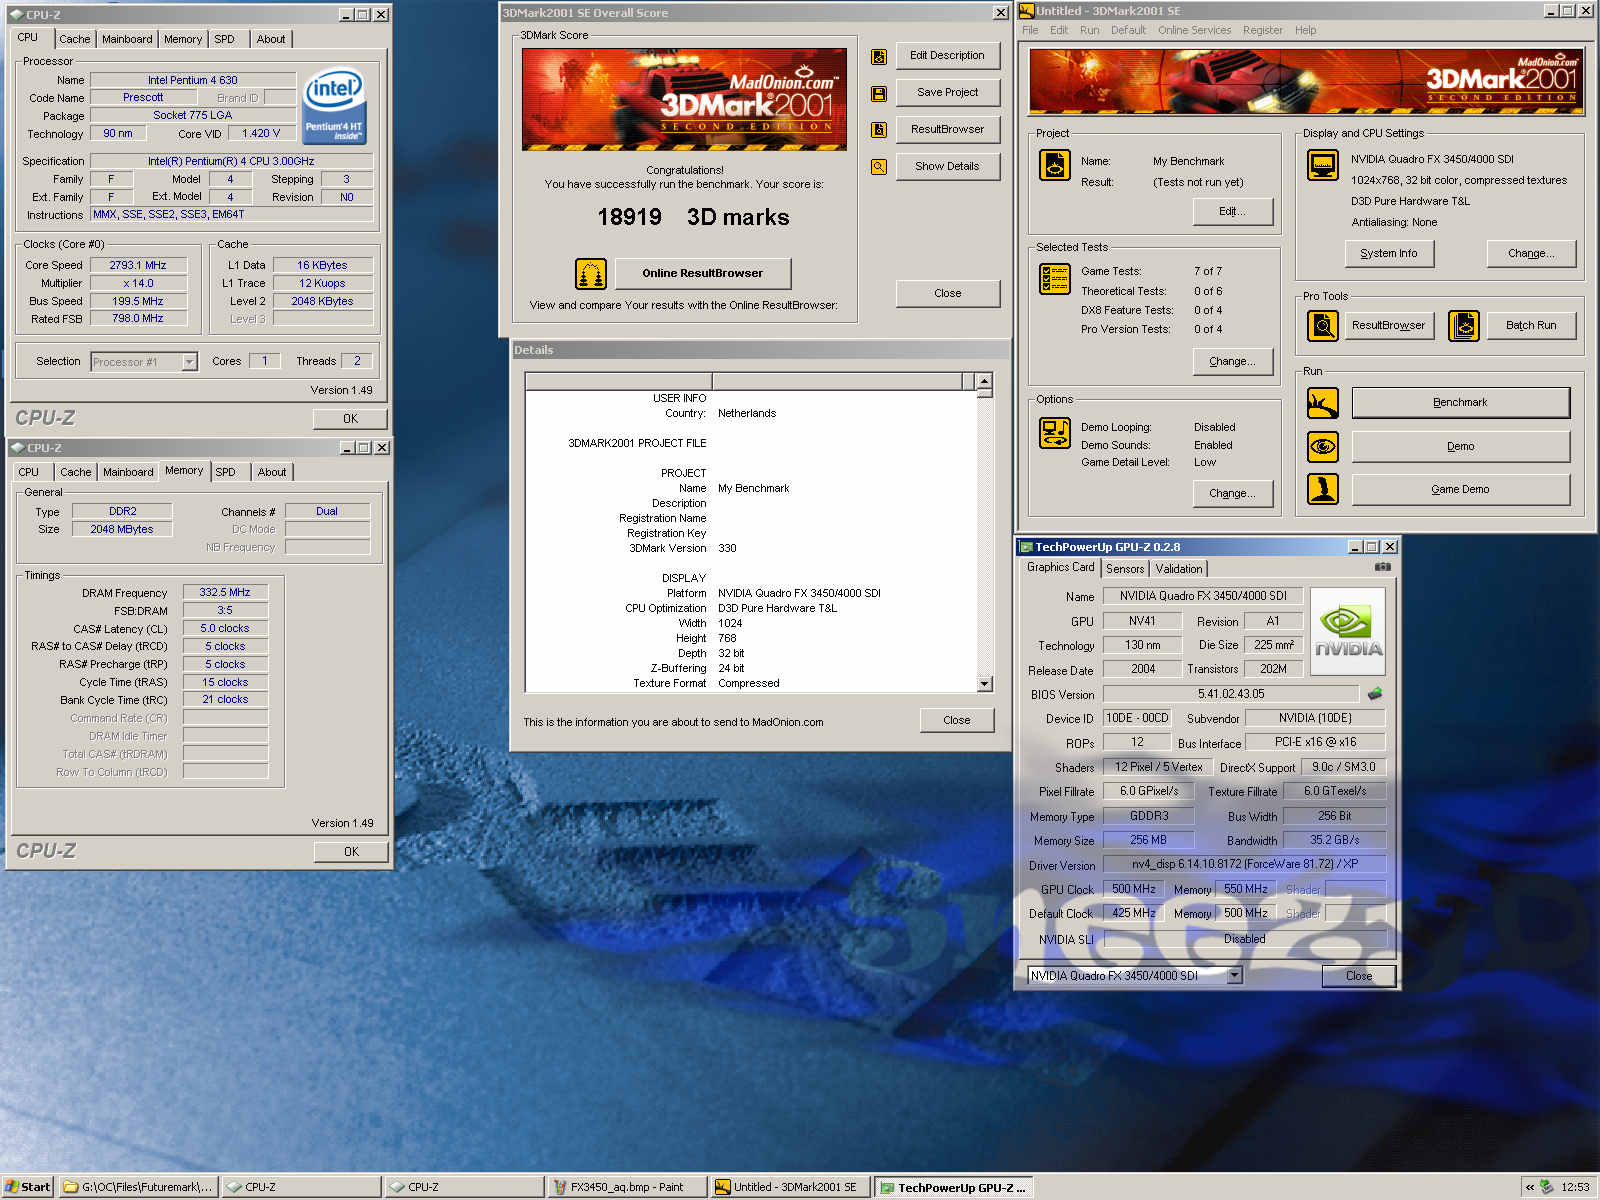Open the G:\OC\Files\Futuremark folder taskbar item
This screenshot has height=1200, width=1600.
click(138, 1187)
